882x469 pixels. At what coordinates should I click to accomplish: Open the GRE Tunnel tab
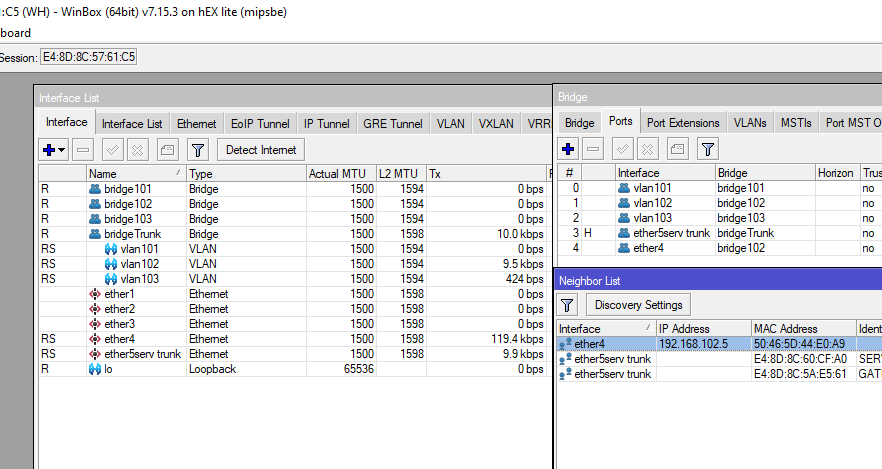393,124
